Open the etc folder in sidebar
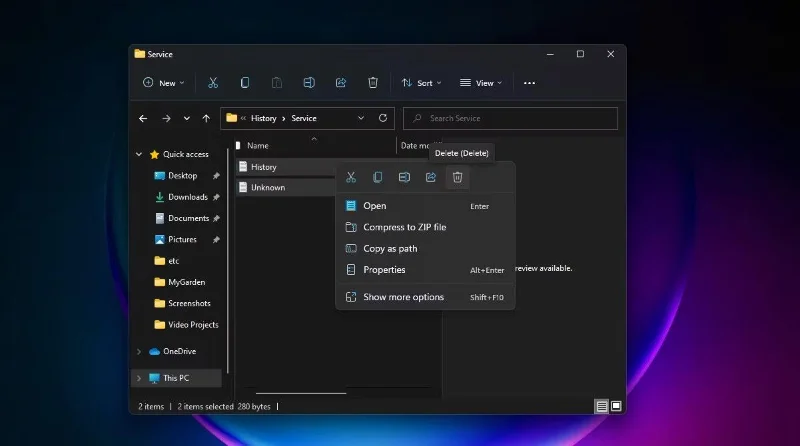 [173, 261]
